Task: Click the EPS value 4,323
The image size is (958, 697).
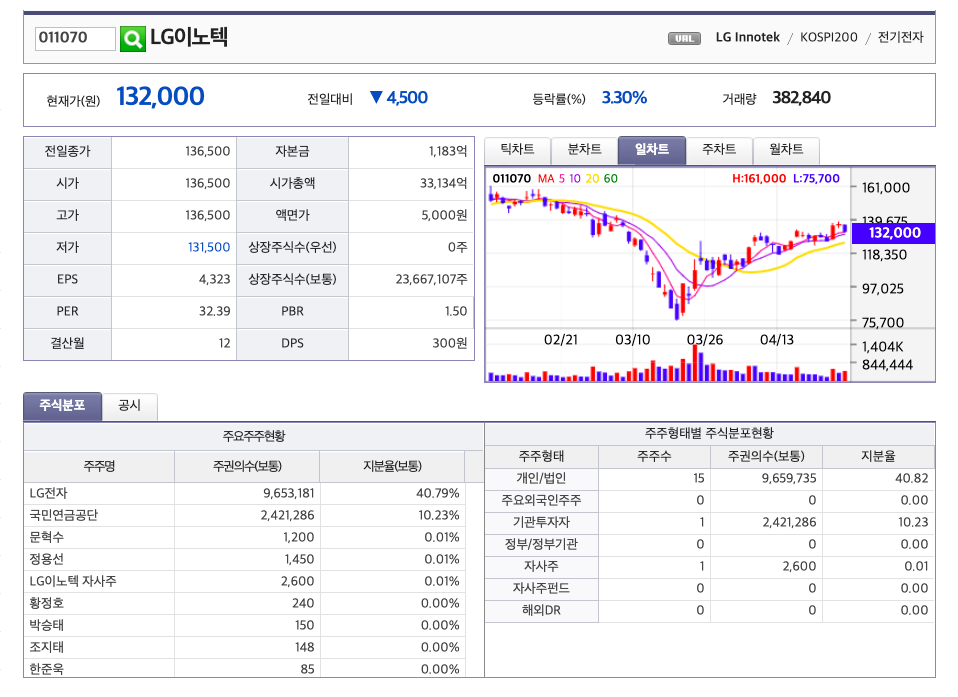Action: (x=214, y=279)
